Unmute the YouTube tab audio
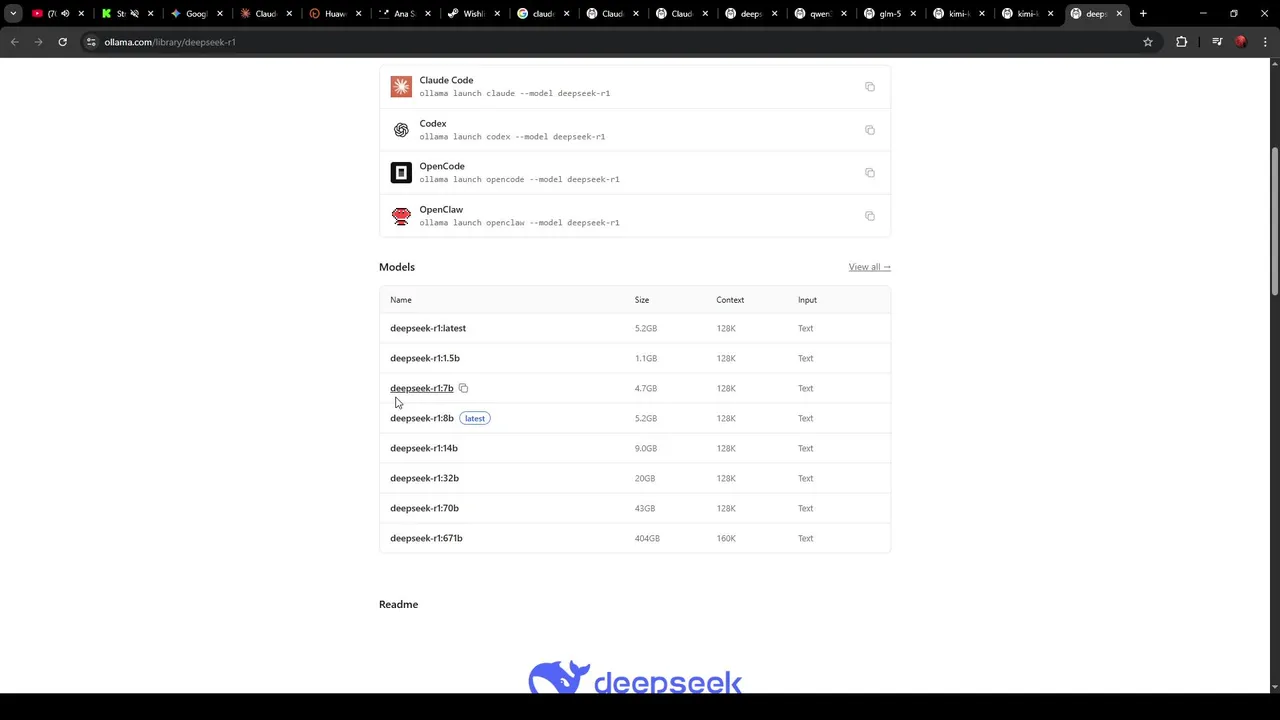 tap(65, 14)
